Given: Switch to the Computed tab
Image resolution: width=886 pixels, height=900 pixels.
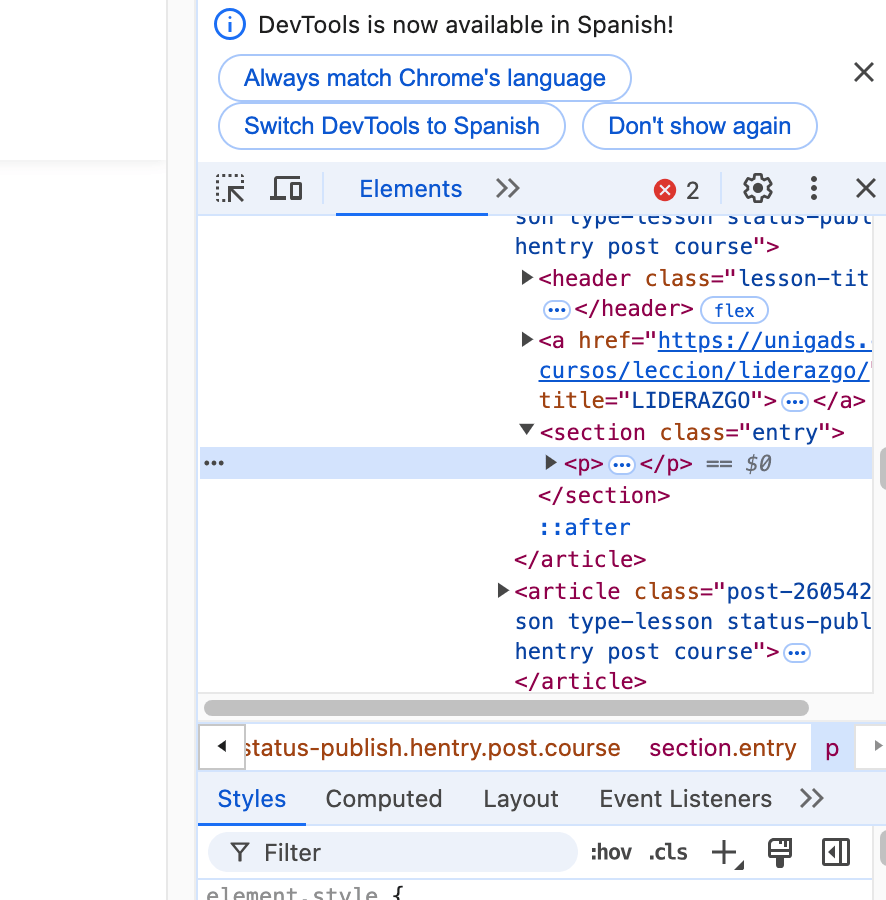Looking at the screenshot, I should click(384, 799).
